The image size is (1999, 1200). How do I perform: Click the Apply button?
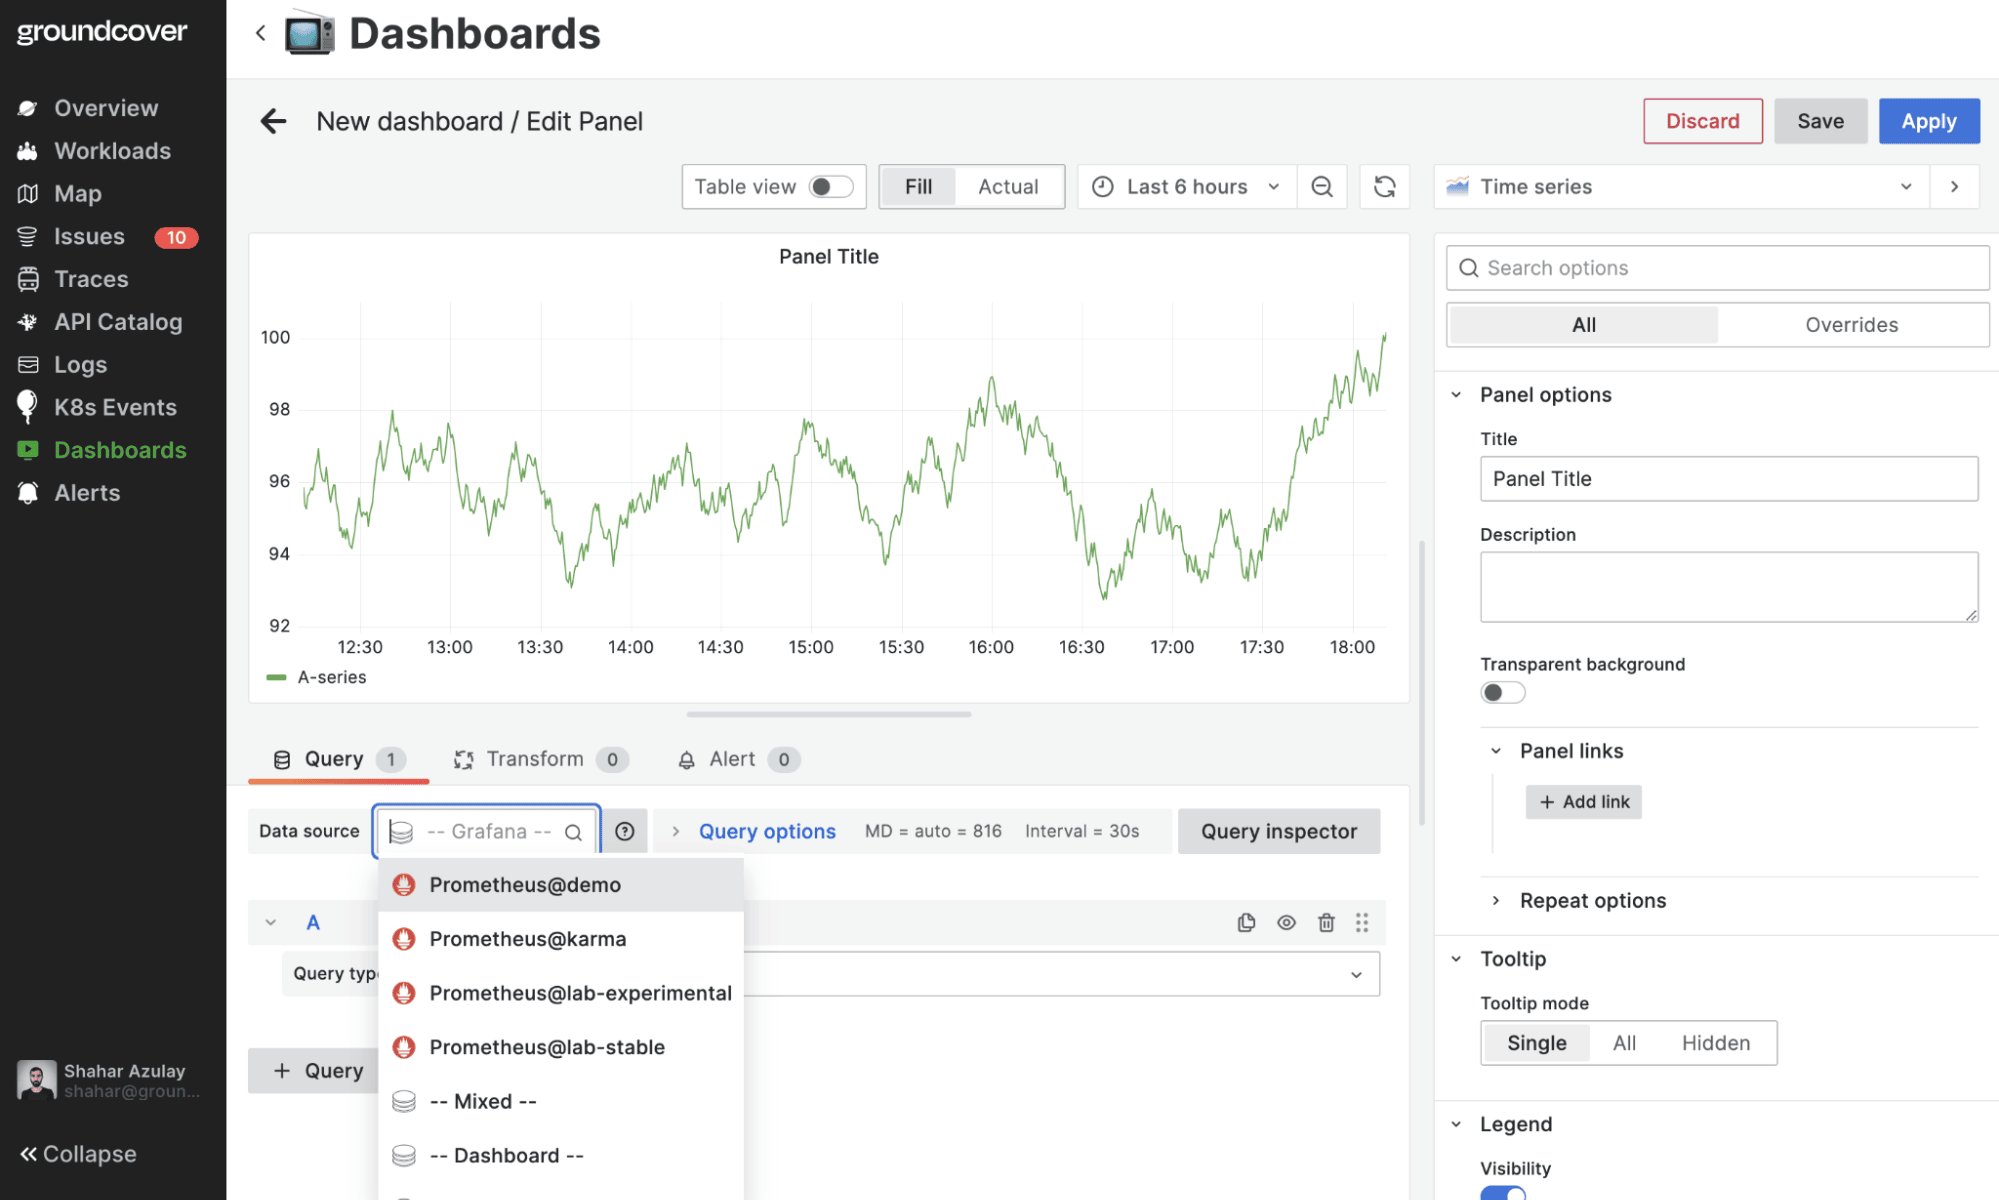(1929, 120)
